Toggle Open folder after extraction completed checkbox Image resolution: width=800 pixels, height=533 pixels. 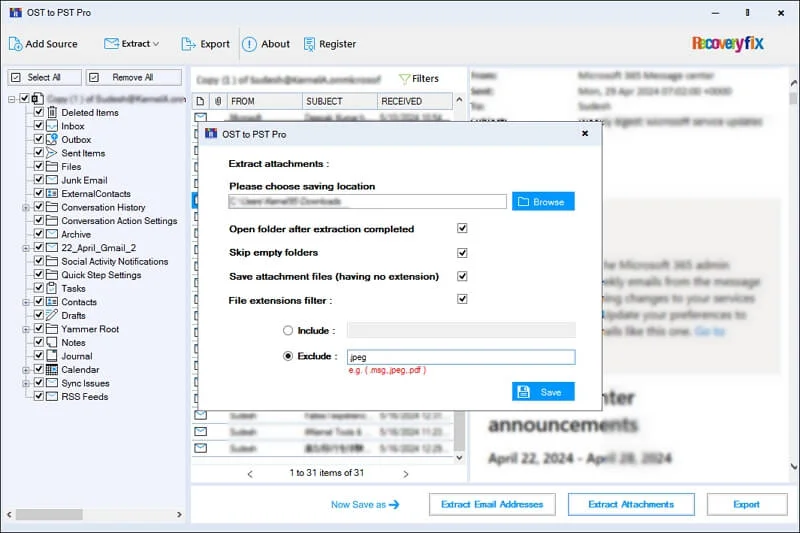pyautogui.click(x=462, y=228)
